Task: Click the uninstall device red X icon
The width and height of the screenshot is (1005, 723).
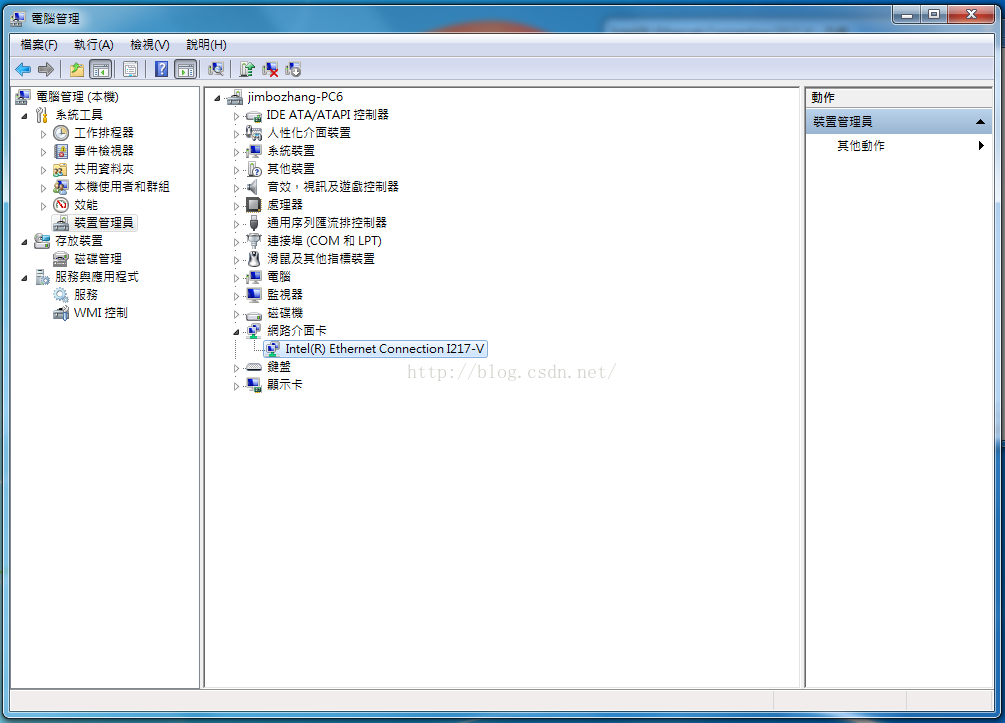Action: point(270,69)
